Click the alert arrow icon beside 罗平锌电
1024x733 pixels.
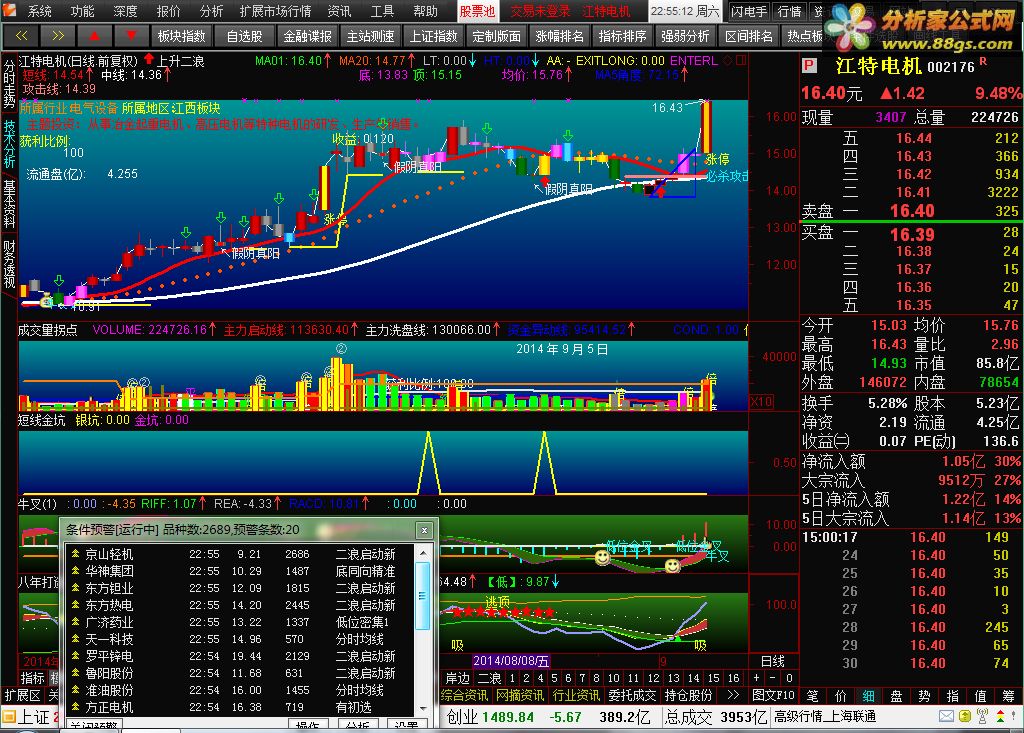click(x=75, y=656)
